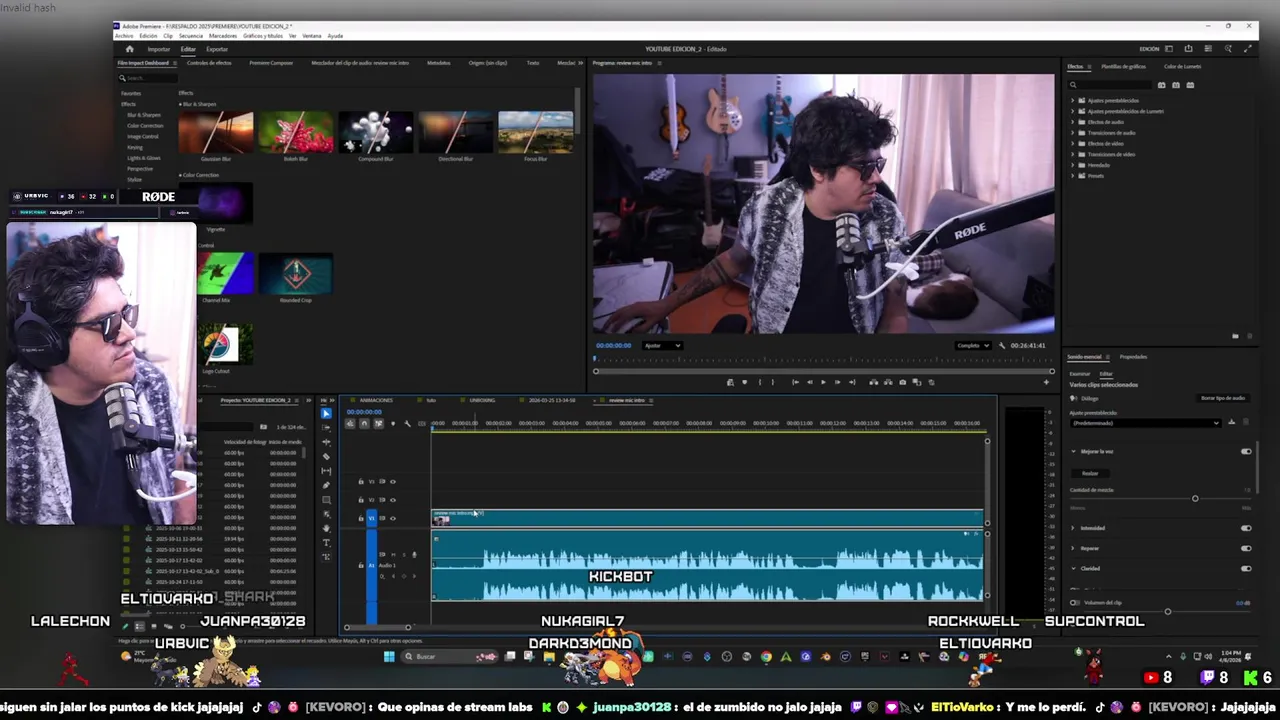Toggle lock on track V3
Viewport: 1280px width, 720px height.
[361, 482]
